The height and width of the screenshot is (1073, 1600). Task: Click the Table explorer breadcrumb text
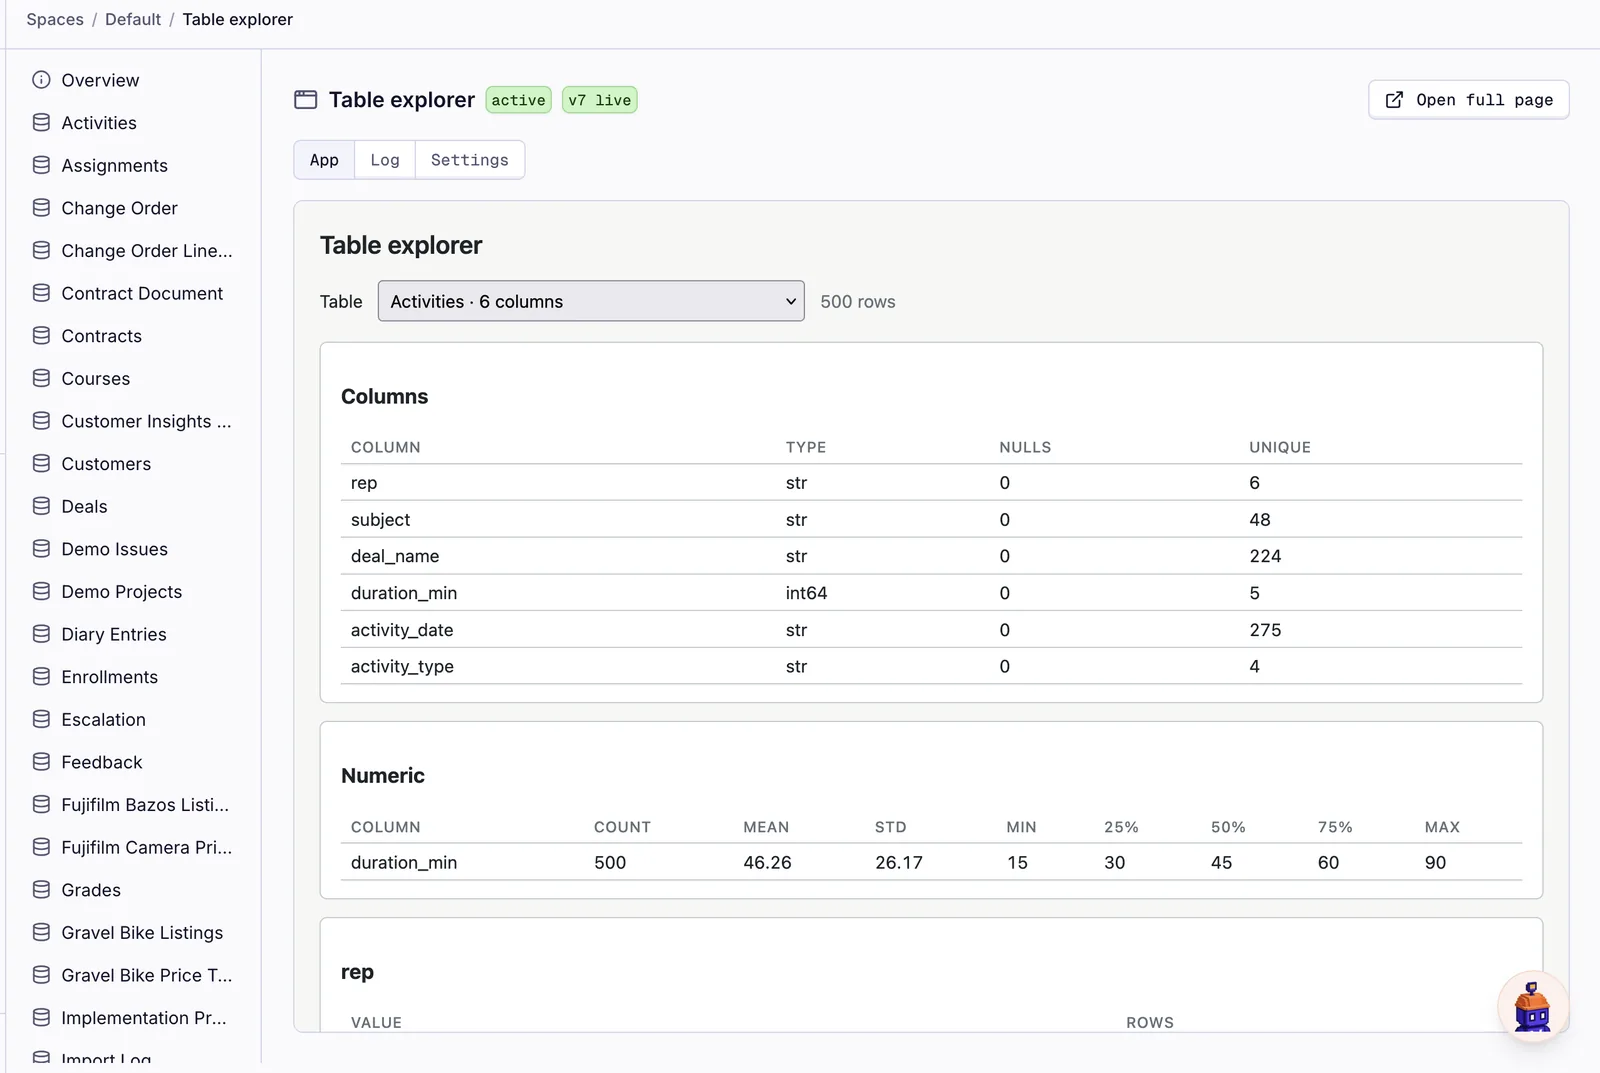click(238, 20)
